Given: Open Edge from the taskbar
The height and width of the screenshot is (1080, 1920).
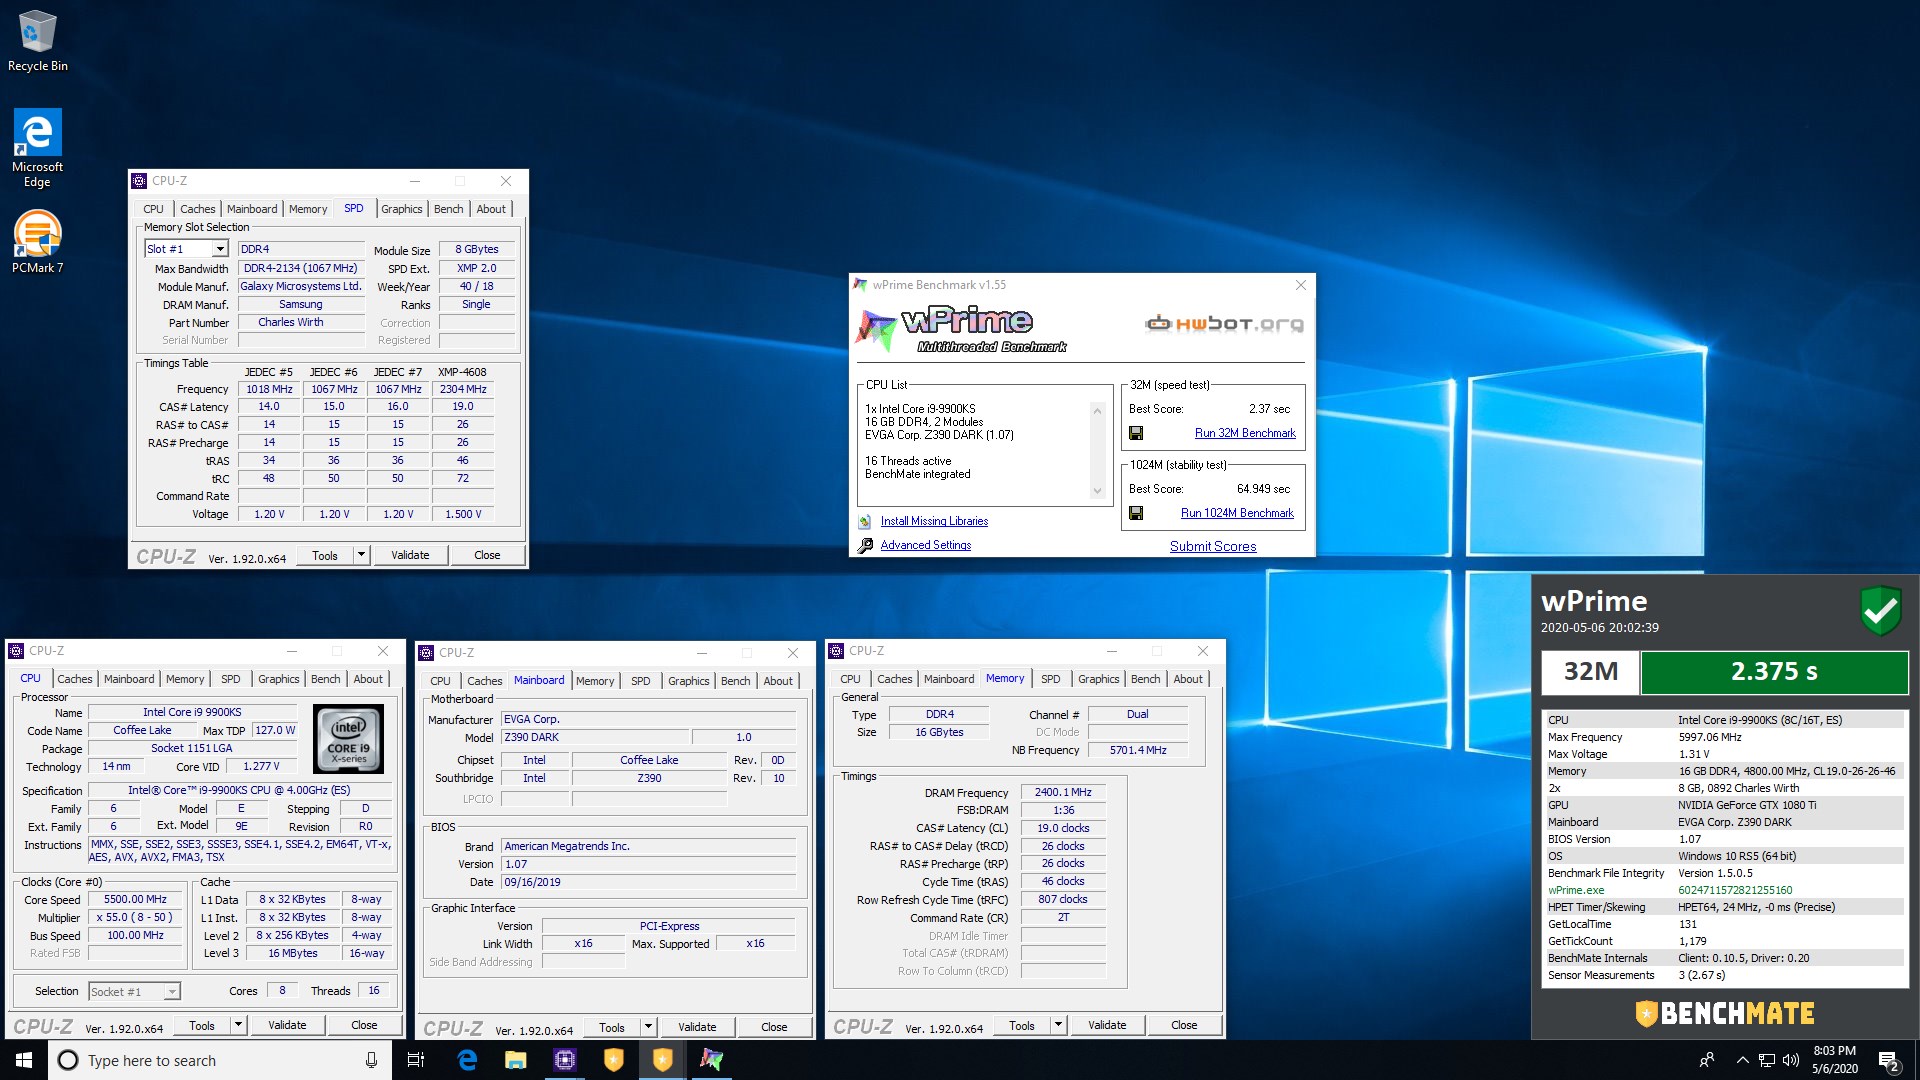Looking at the screenshot, I should (x=466, y=1060).
